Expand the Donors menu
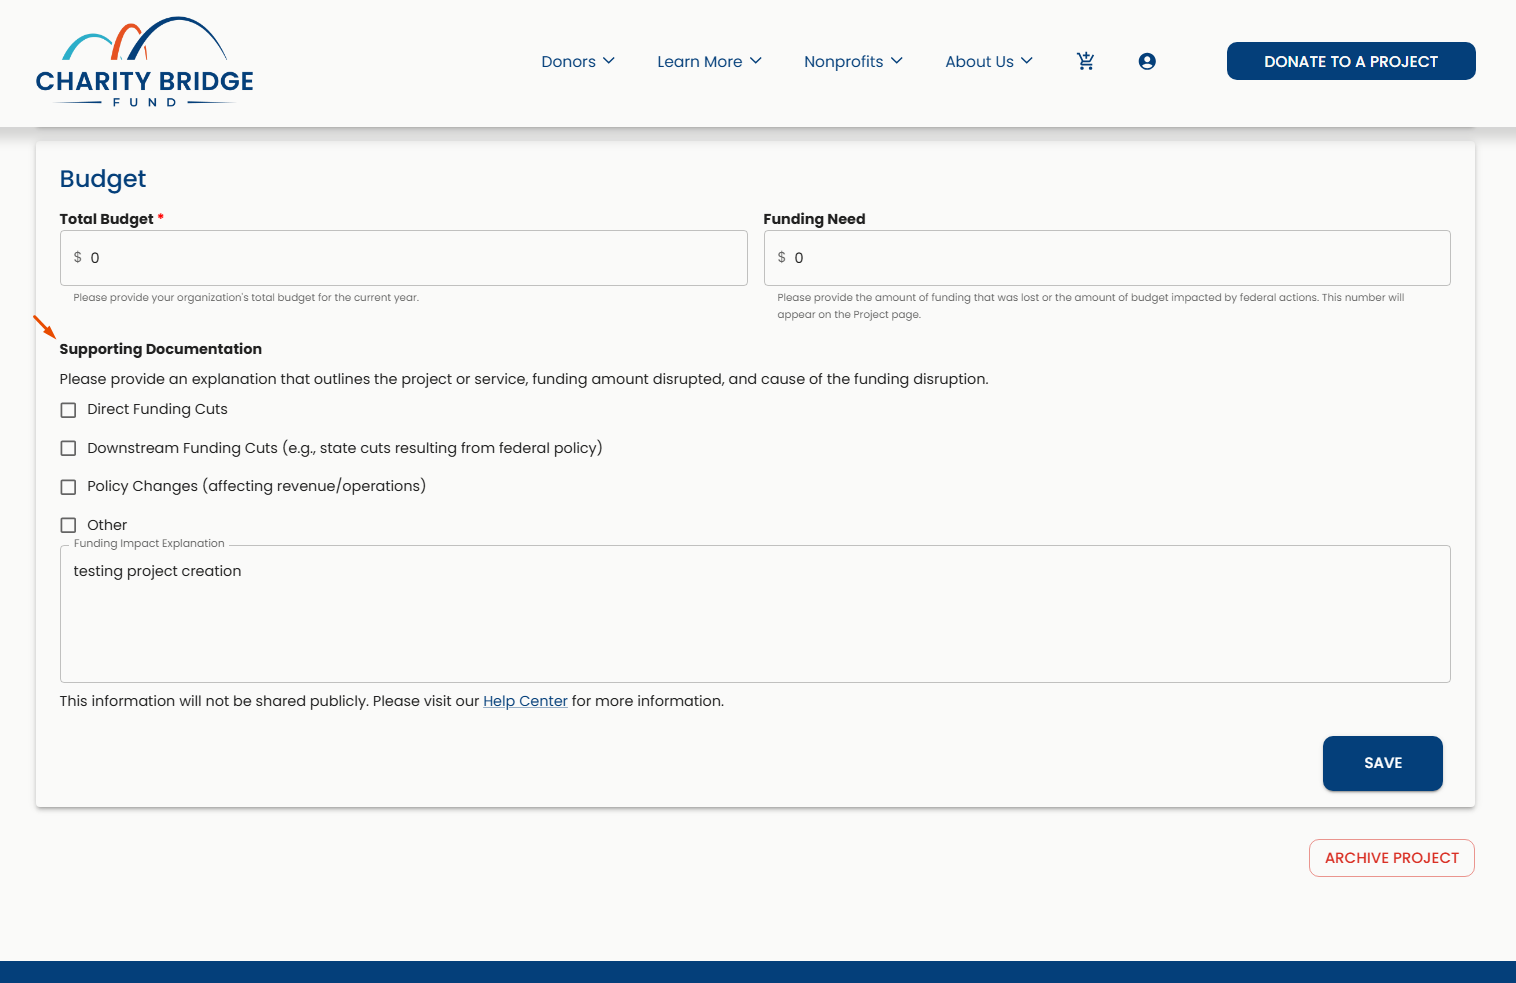This screenshot has width=1516, height=983. pos(578,61)
